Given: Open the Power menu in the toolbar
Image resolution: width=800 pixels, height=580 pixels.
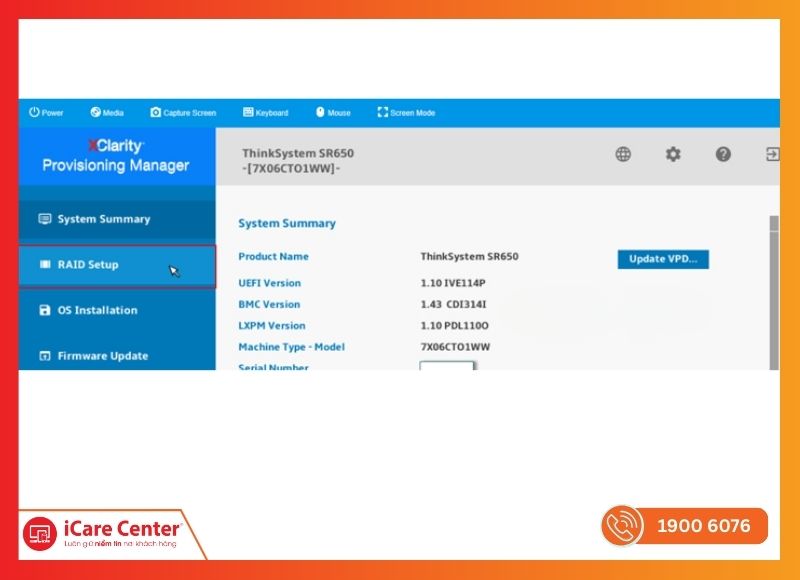Looking at the screenshot, I should (x=46, y=113).
